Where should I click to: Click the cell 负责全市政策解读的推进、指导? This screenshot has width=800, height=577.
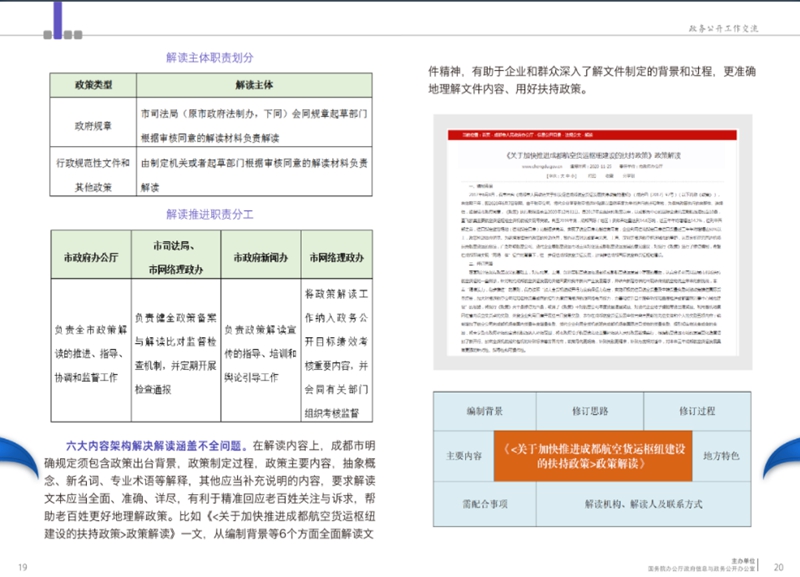coord(91,350)
